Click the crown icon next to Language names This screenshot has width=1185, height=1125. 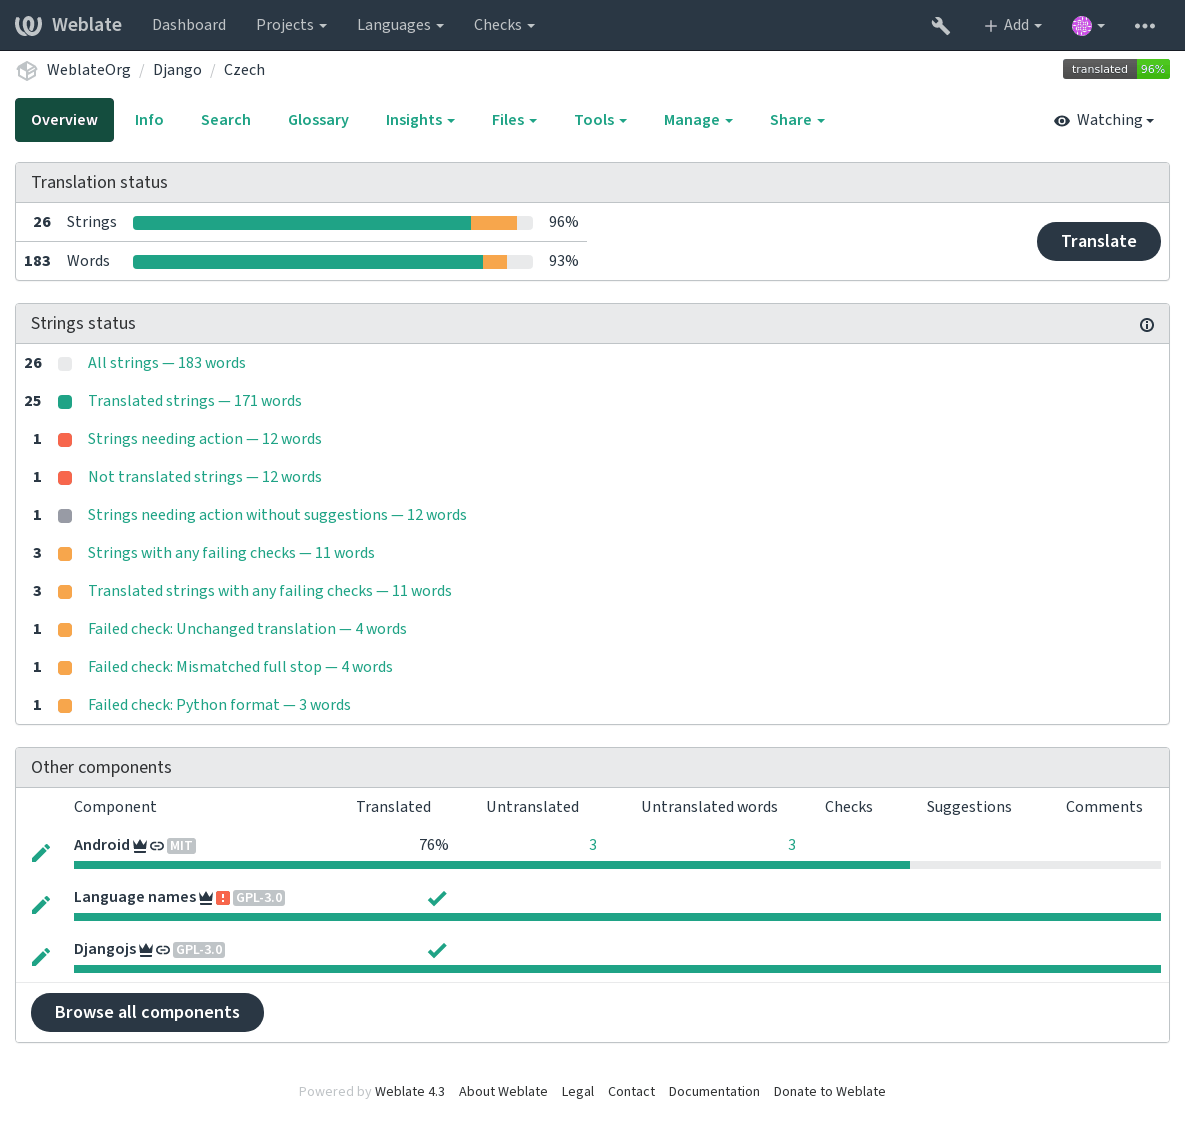(206, 898)
